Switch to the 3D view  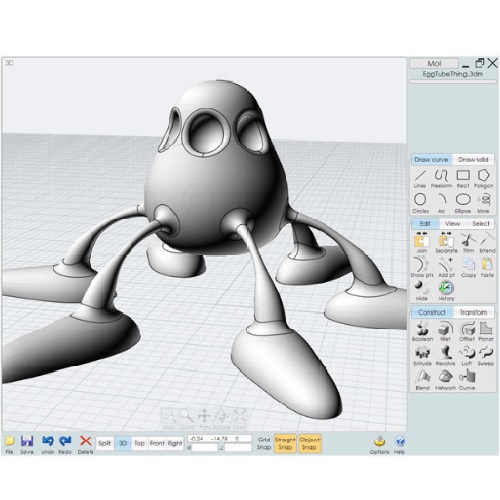point(123,443)
